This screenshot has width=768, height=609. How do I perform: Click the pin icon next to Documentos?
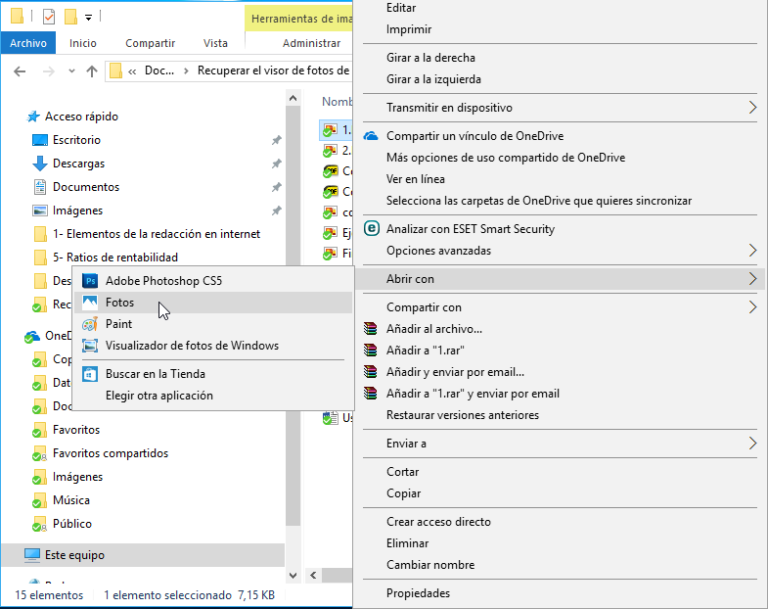coord(277,187)
